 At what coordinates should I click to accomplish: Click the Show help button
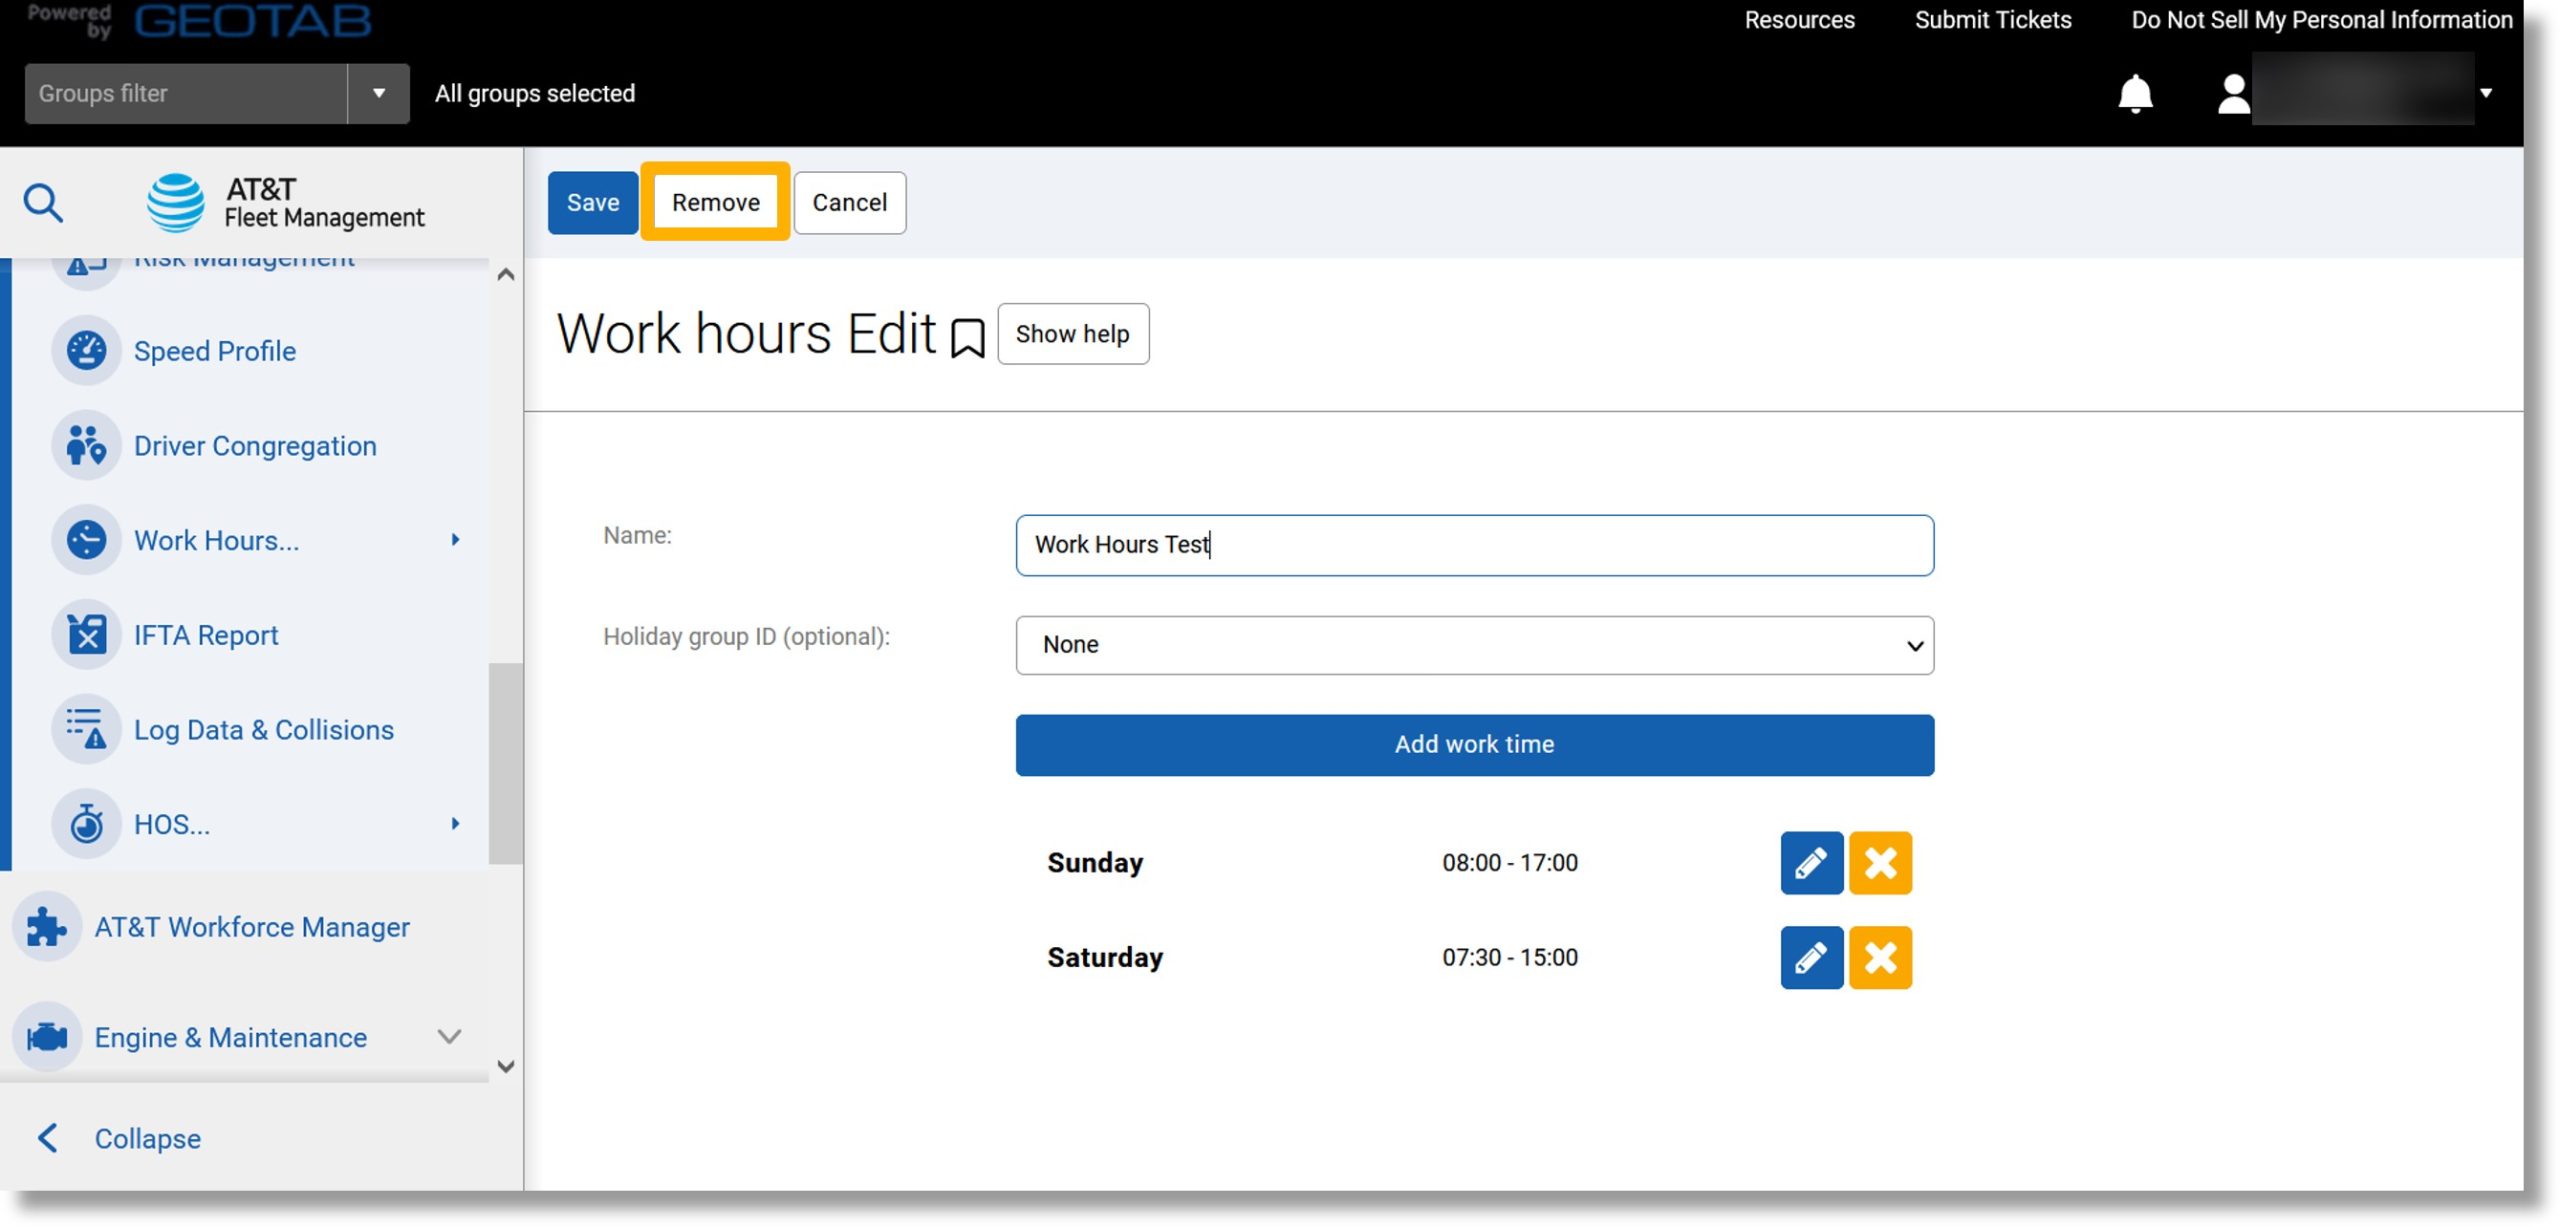(1073, 333)
